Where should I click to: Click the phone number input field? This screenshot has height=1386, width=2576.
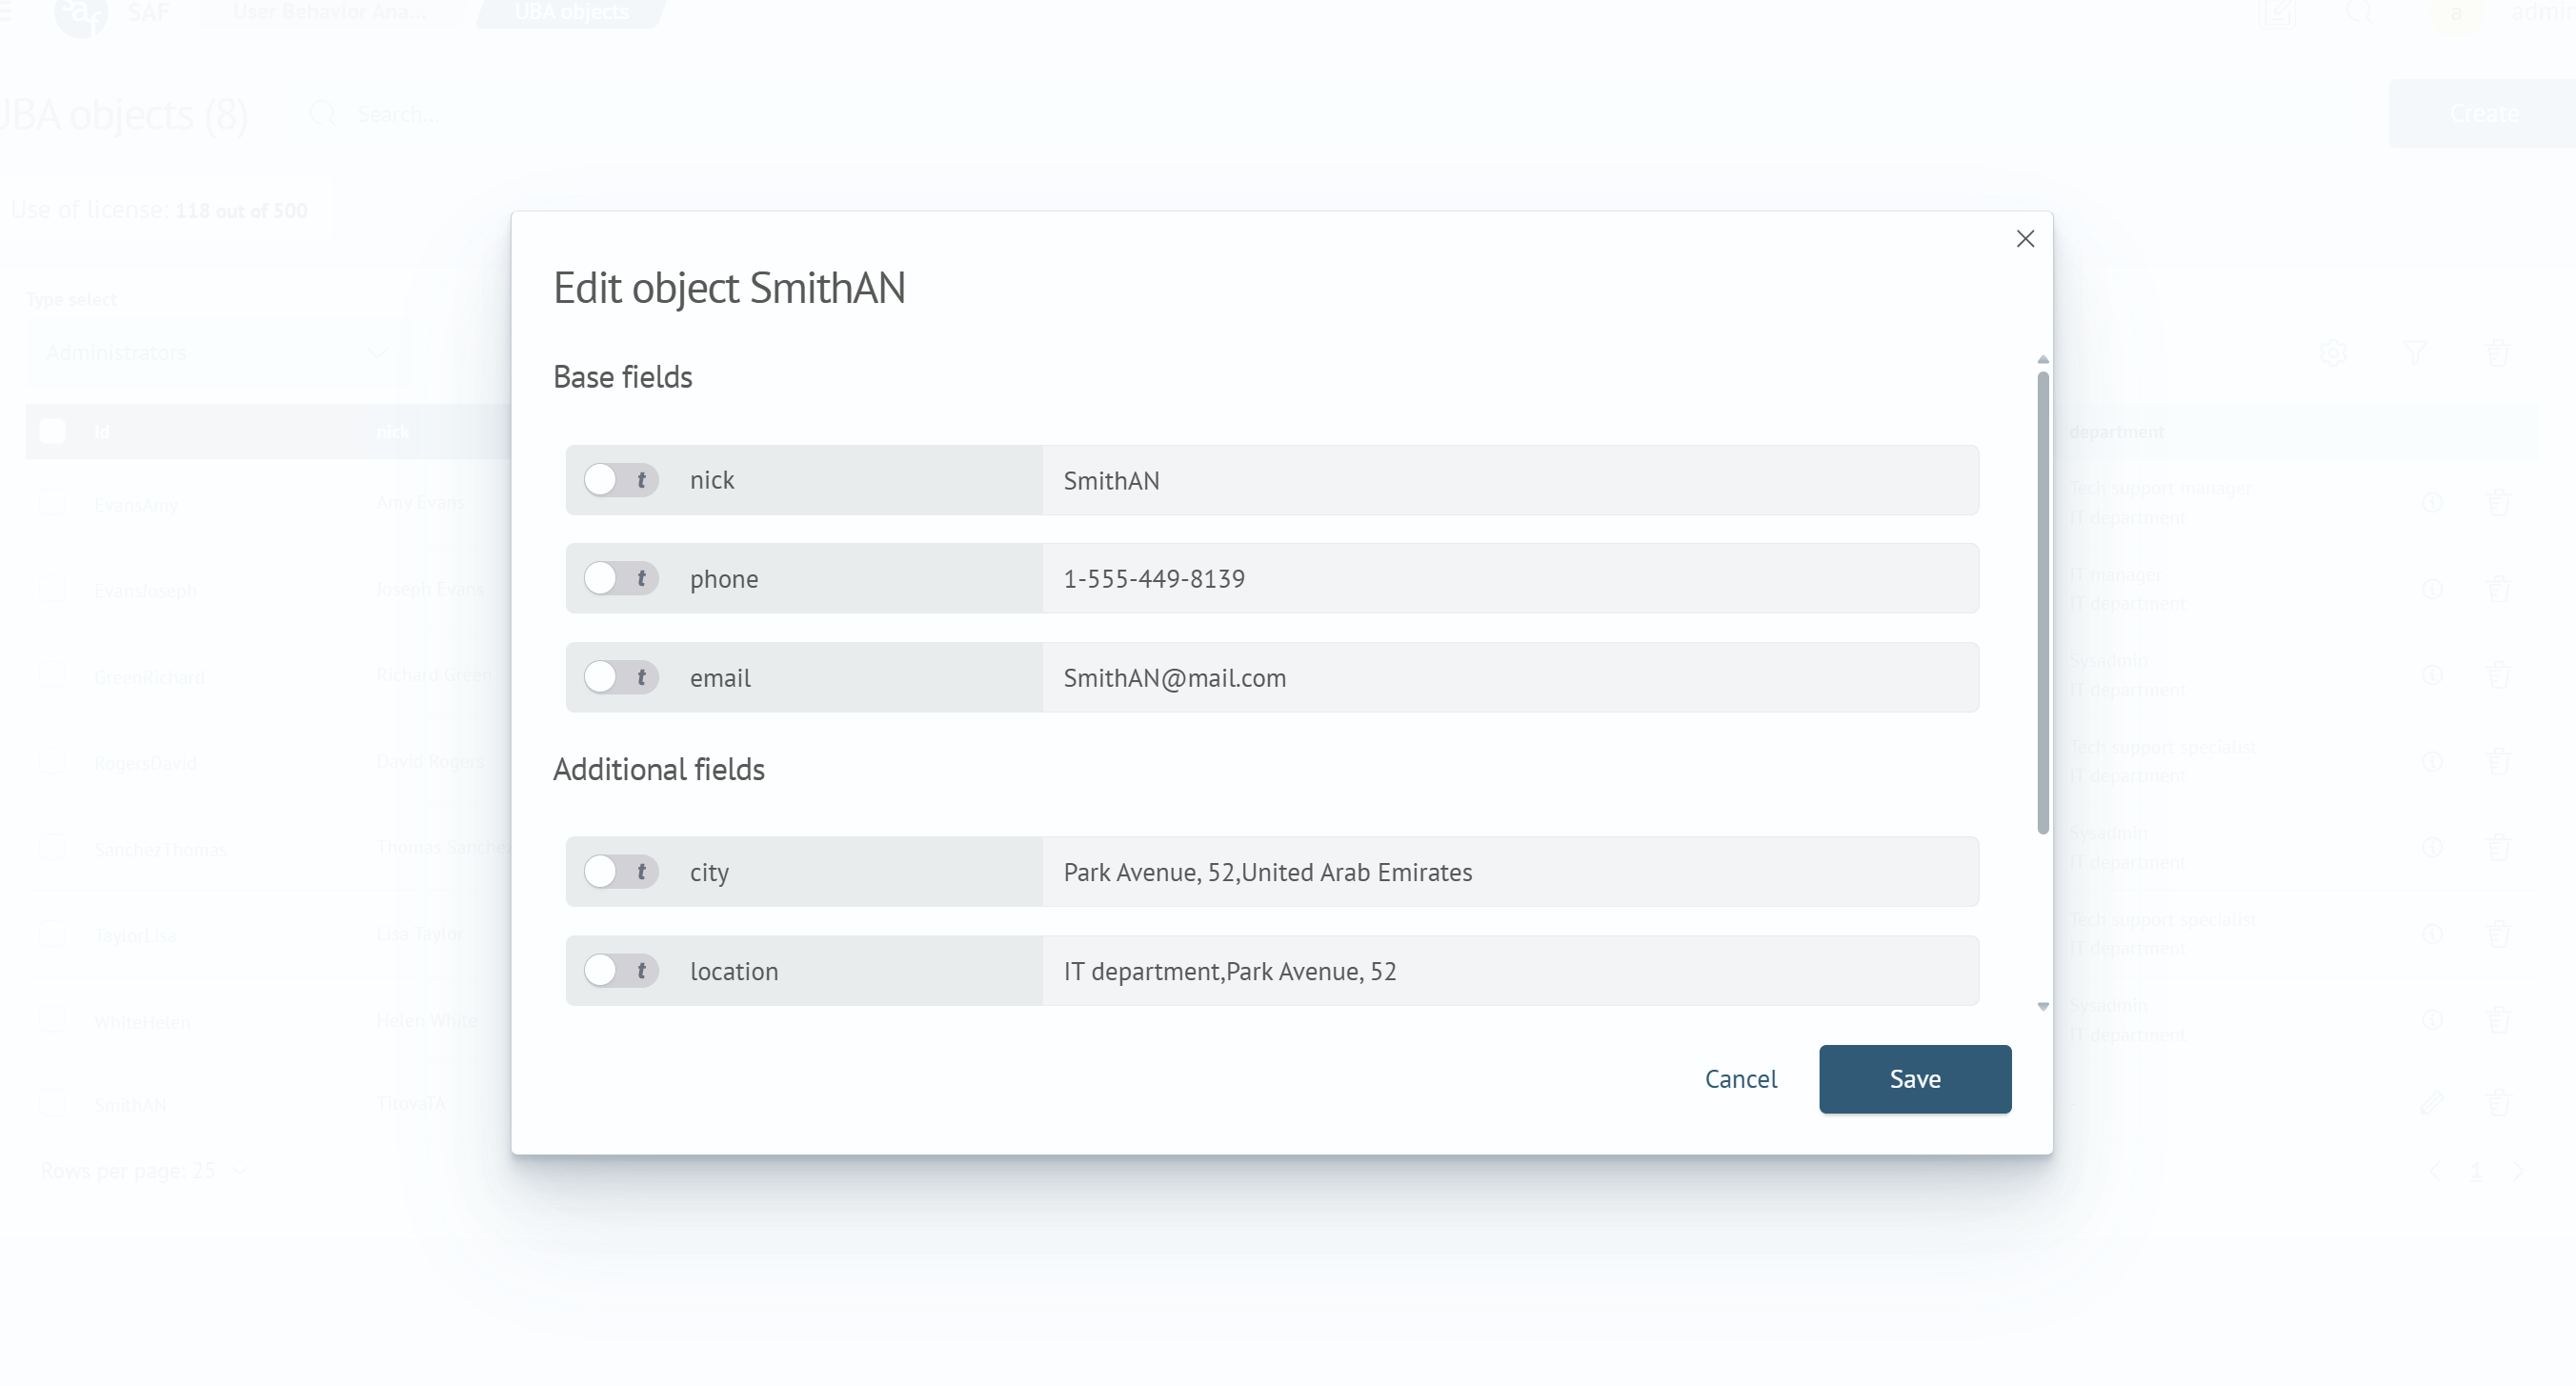(x=1508, y=578)
